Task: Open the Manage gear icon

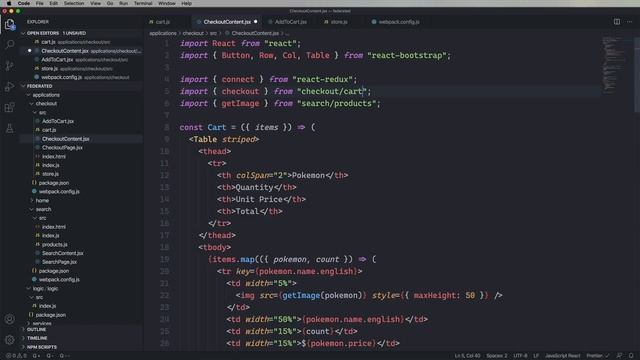Action: click(x=10, y=339)
